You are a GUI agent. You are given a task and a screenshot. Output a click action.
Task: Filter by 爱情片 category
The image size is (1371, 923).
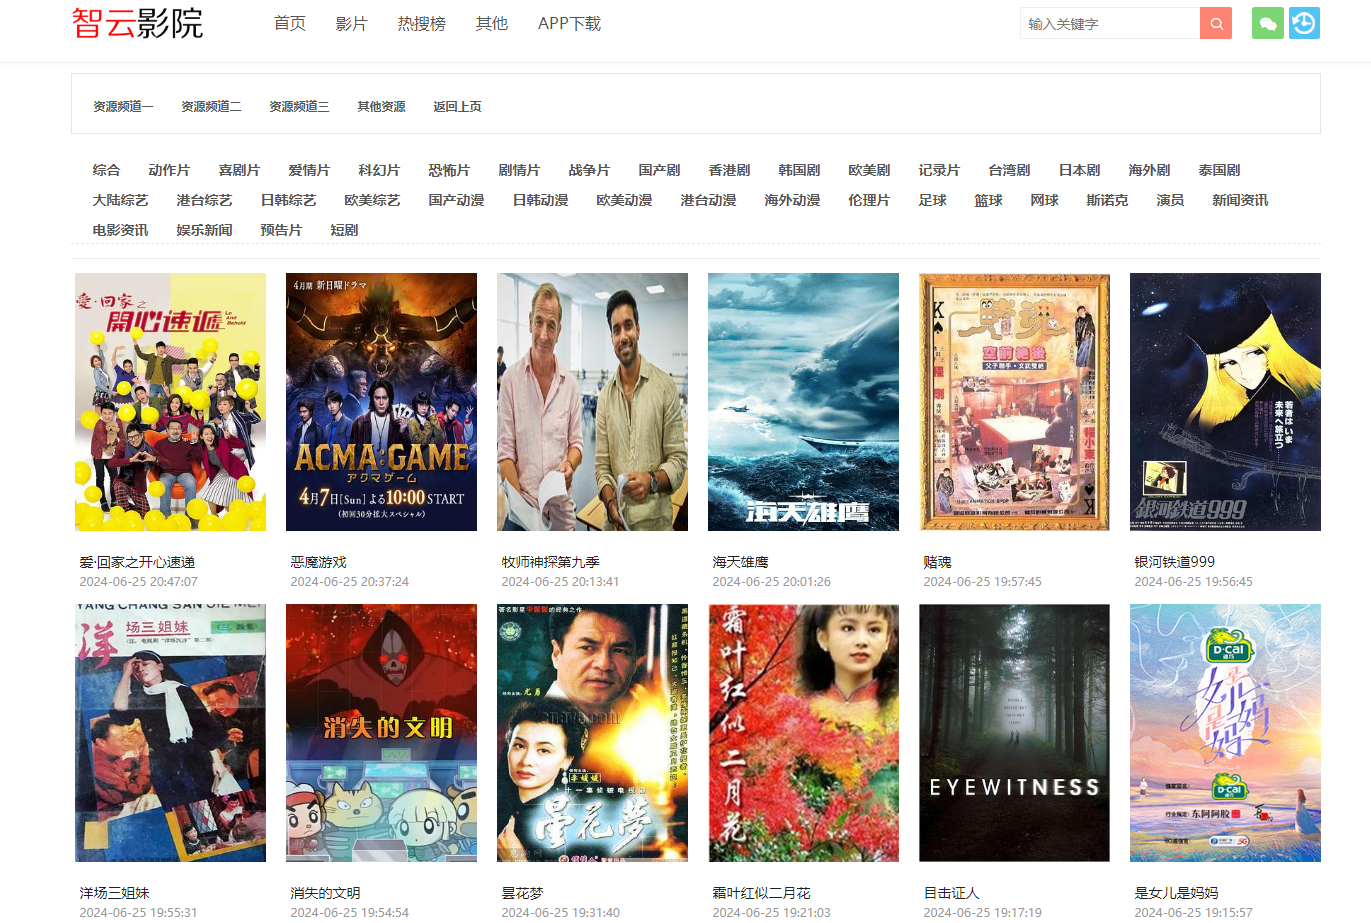tap(309, 170)
